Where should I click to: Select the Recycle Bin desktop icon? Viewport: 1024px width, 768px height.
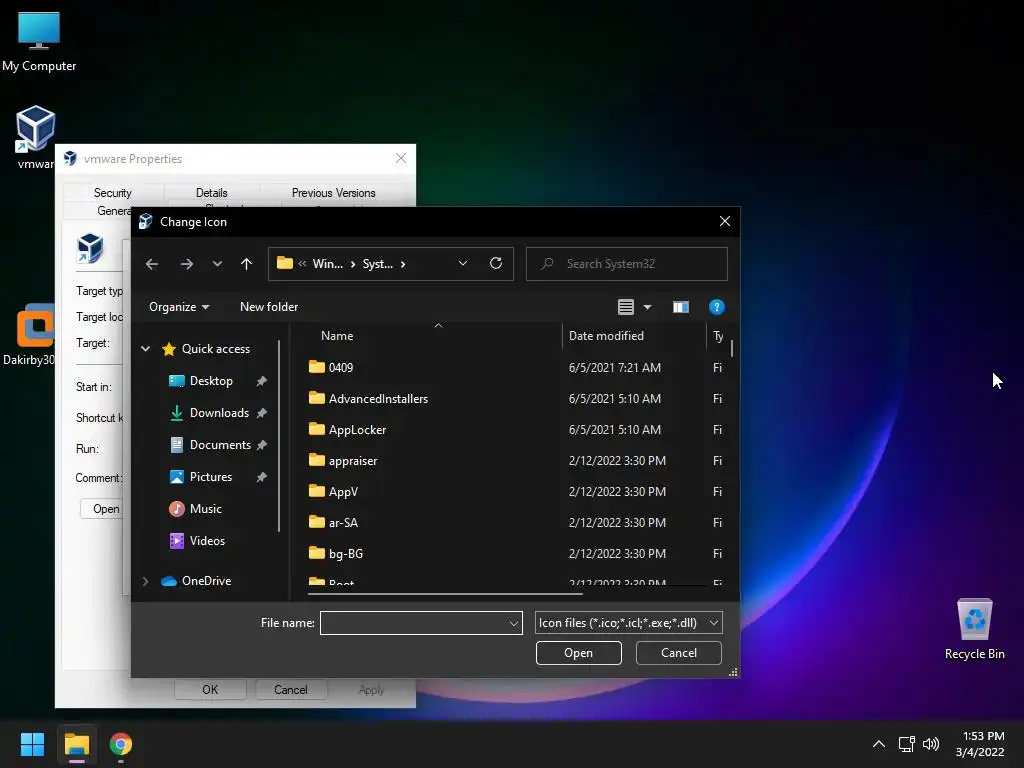pyautogui.click(x=974, y=629)
